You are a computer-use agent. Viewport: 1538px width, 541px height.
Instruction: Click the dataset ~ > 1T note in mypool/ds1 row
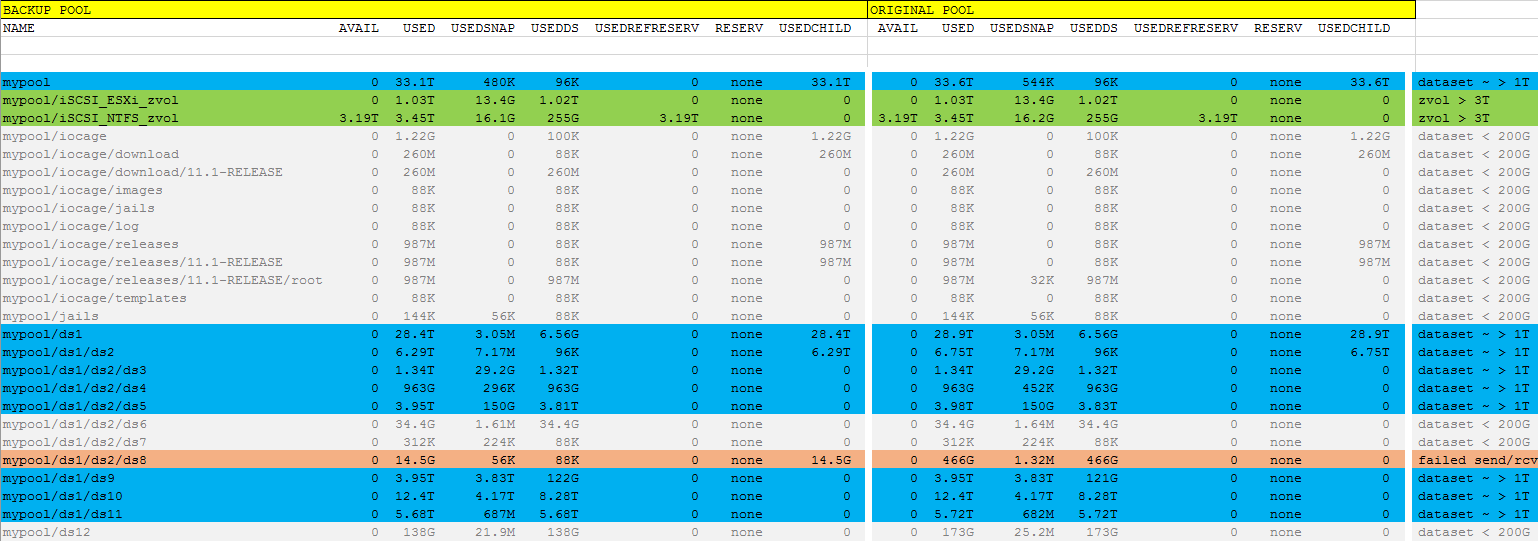[x=1474, y=334]
